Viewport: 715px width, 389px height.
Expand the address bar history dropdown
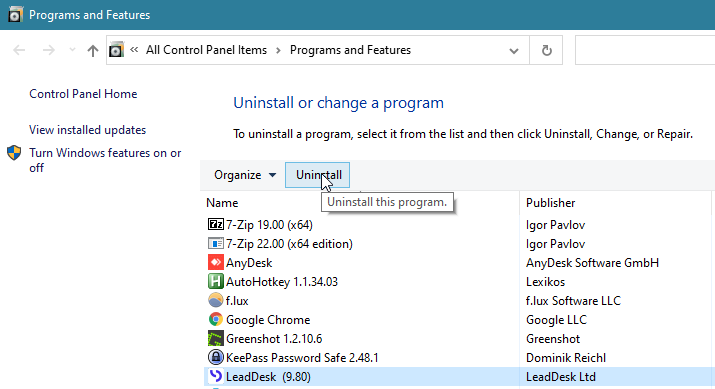513,51
